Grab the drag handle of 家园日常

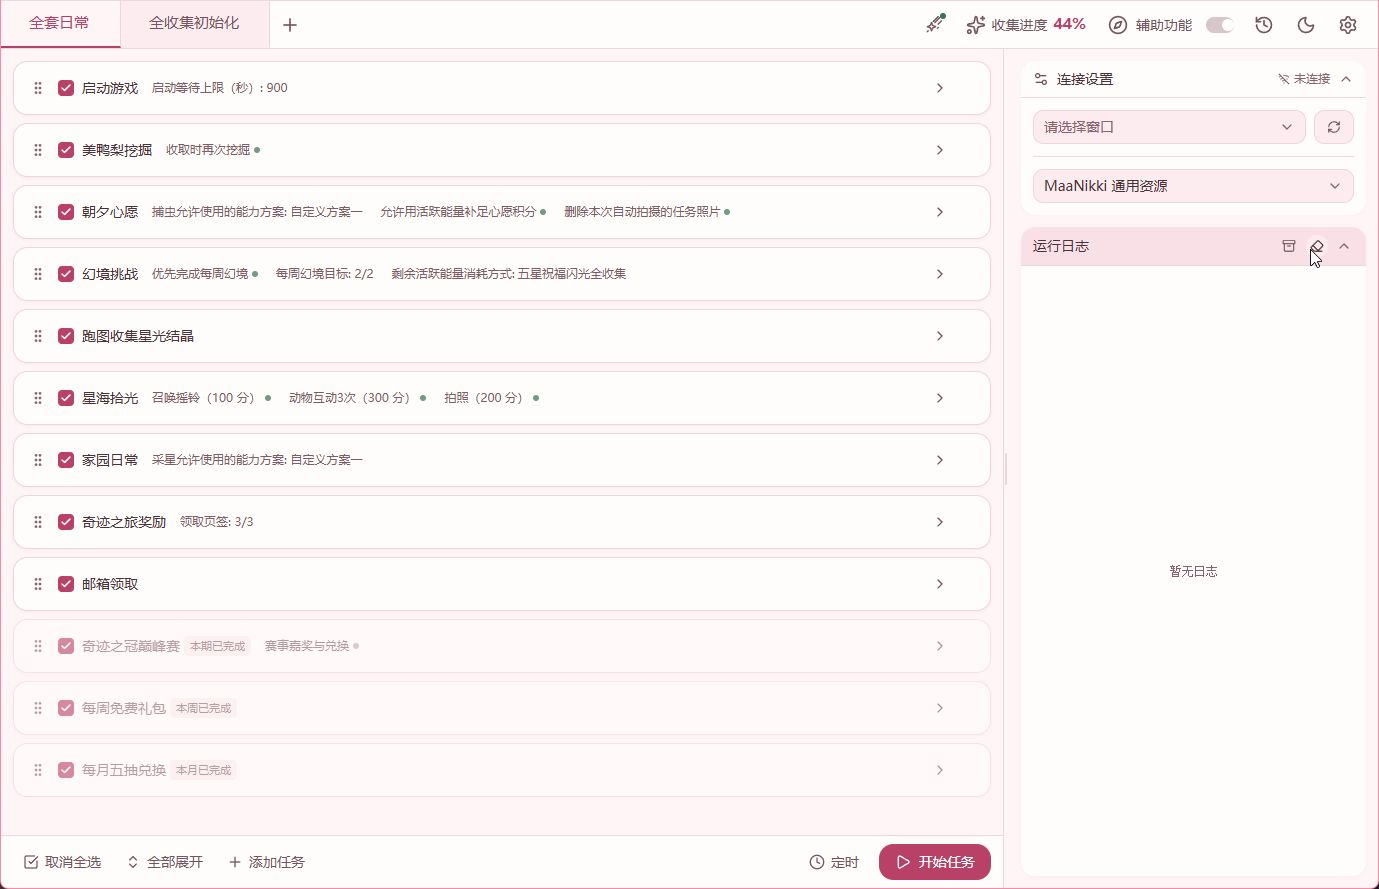pyautogui.click(x=38, y=460)
